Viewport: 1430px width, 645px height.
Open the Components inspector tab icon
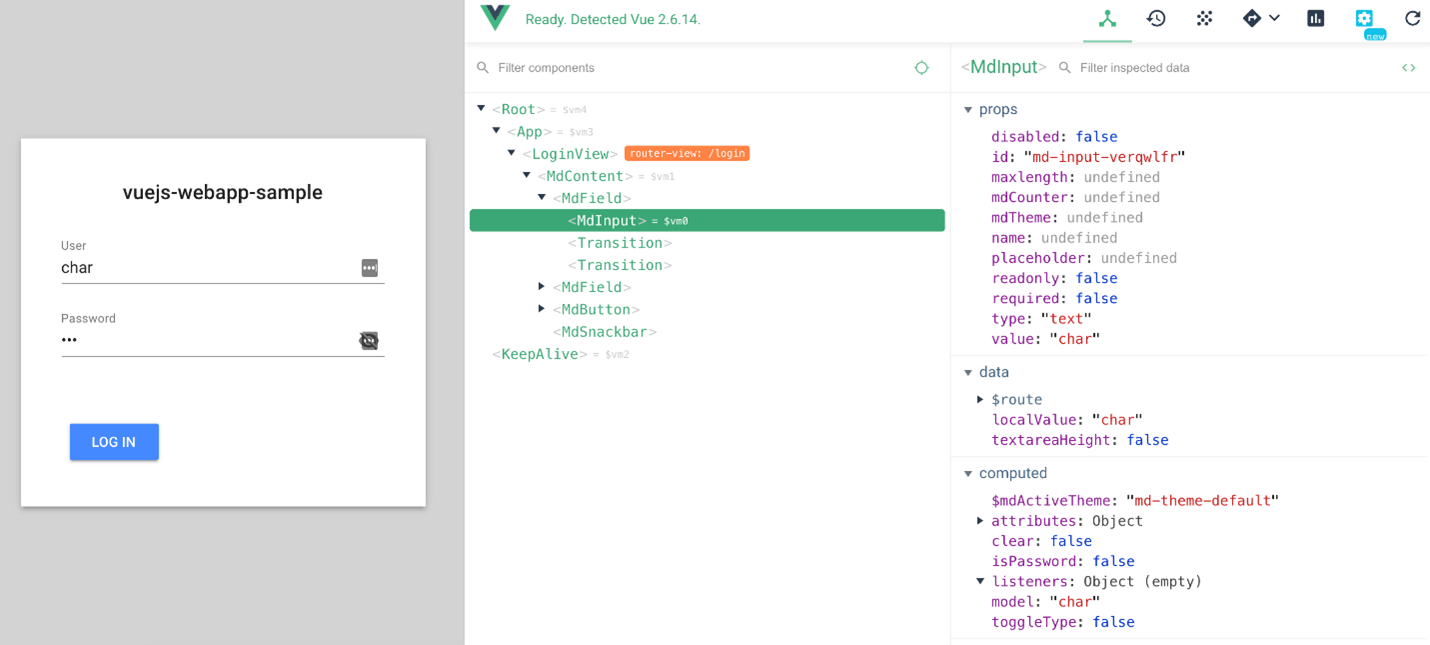pyautogui.click(x=1107, y=19)
